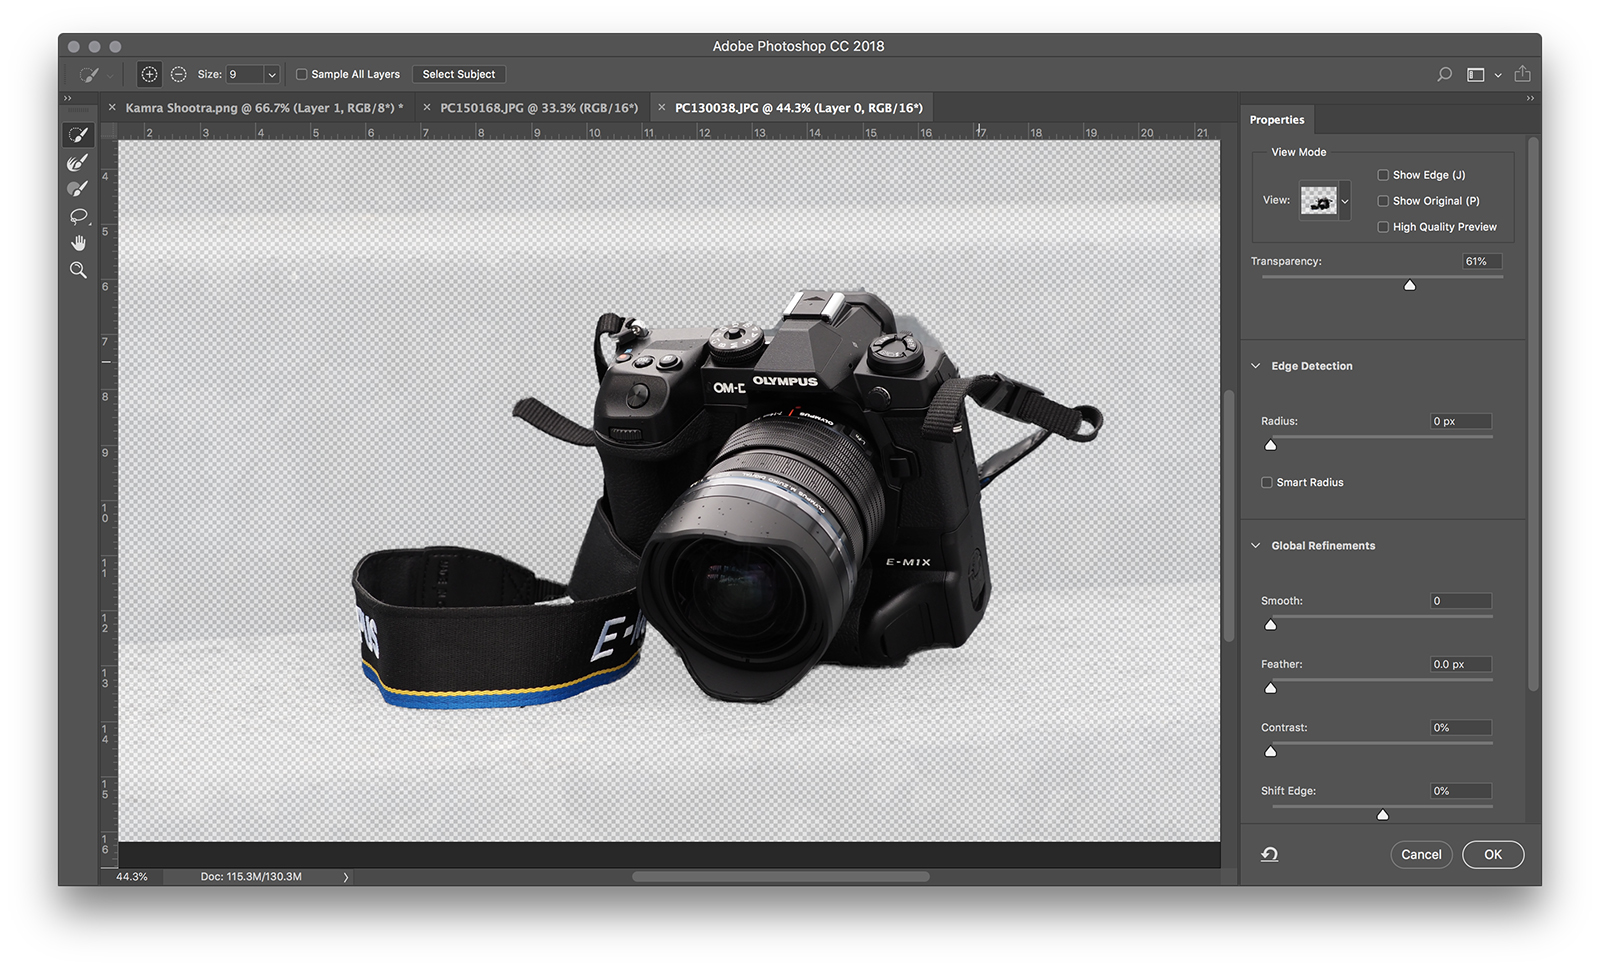Collapse the Global Refinements section

click(1256, 546)
